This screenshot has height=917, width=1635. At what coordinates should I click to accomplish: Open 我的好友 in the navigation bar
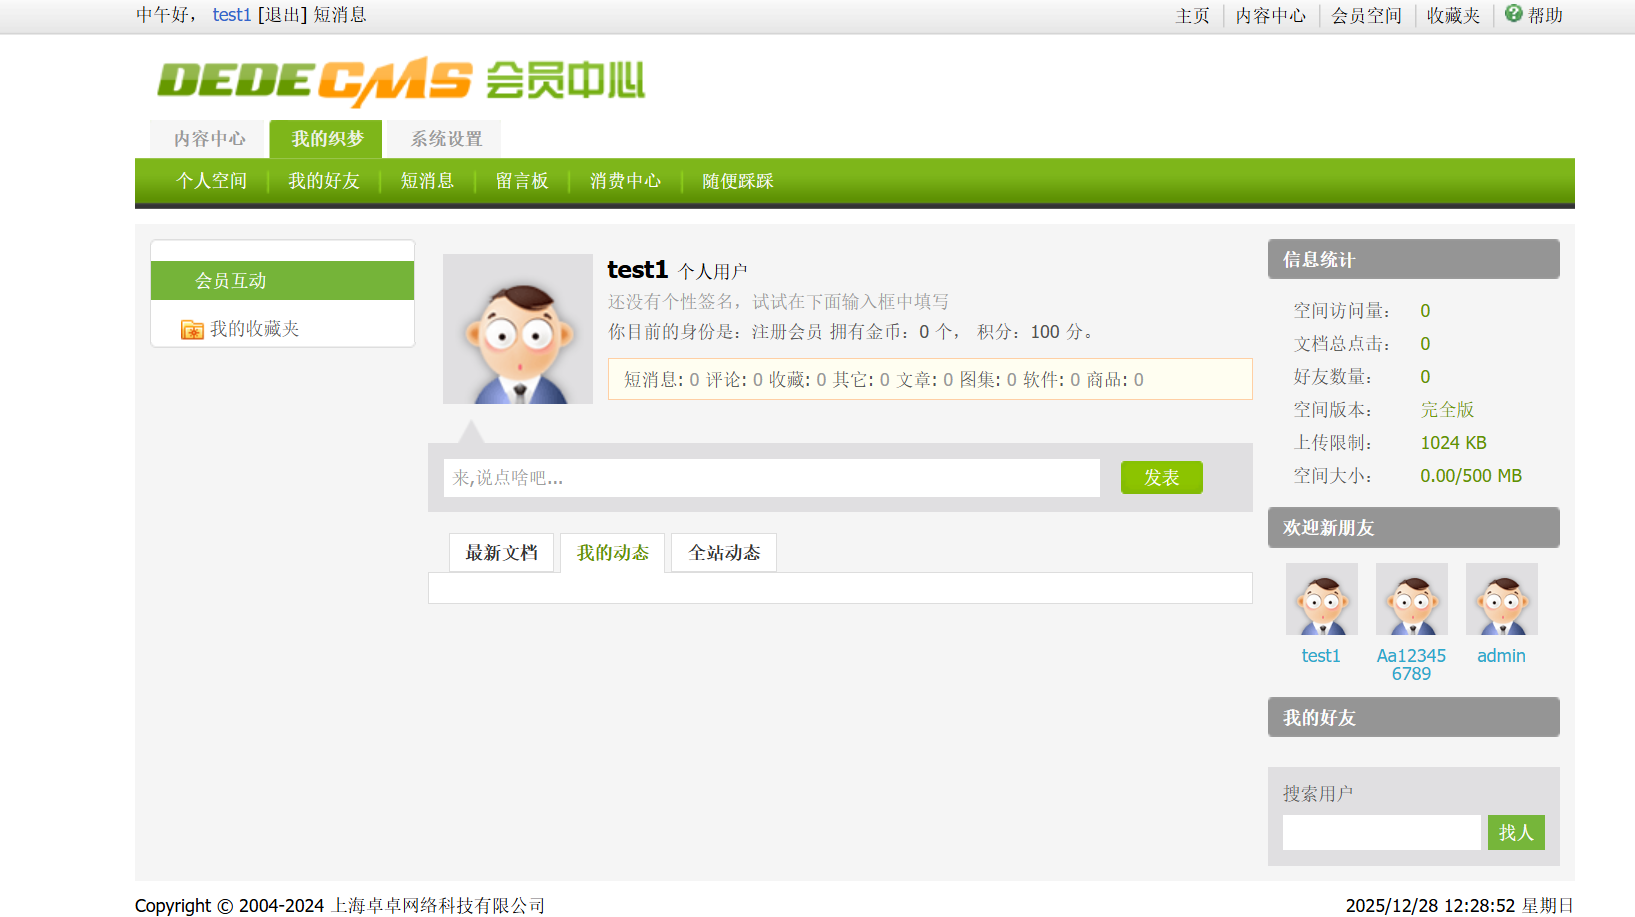pos(323,181)
